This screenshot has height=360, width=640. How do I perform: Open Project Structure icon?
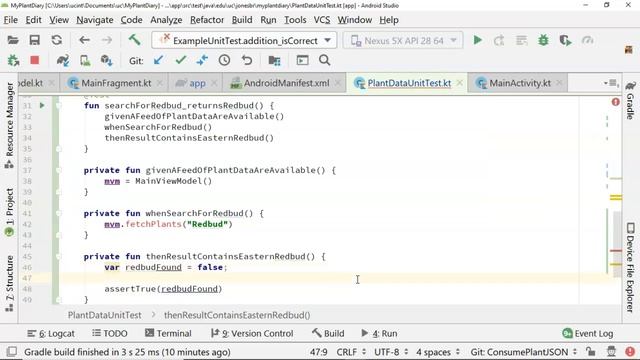click(274, 60)
